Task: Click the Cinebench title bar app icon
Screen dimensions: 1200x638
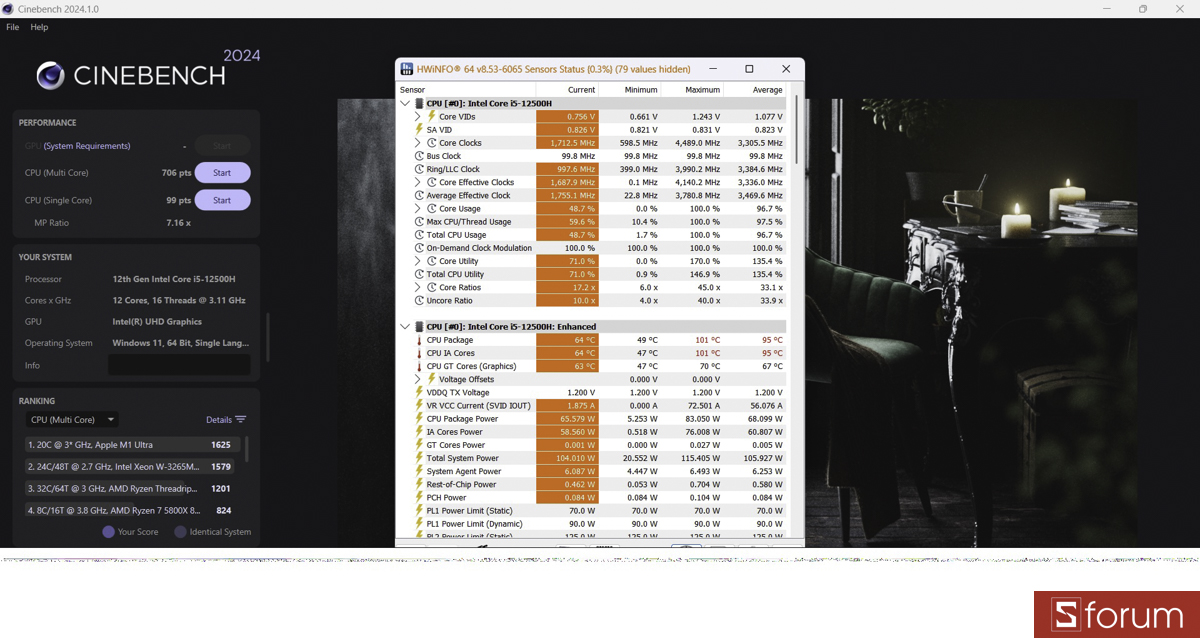Action: tap(9, 9)
